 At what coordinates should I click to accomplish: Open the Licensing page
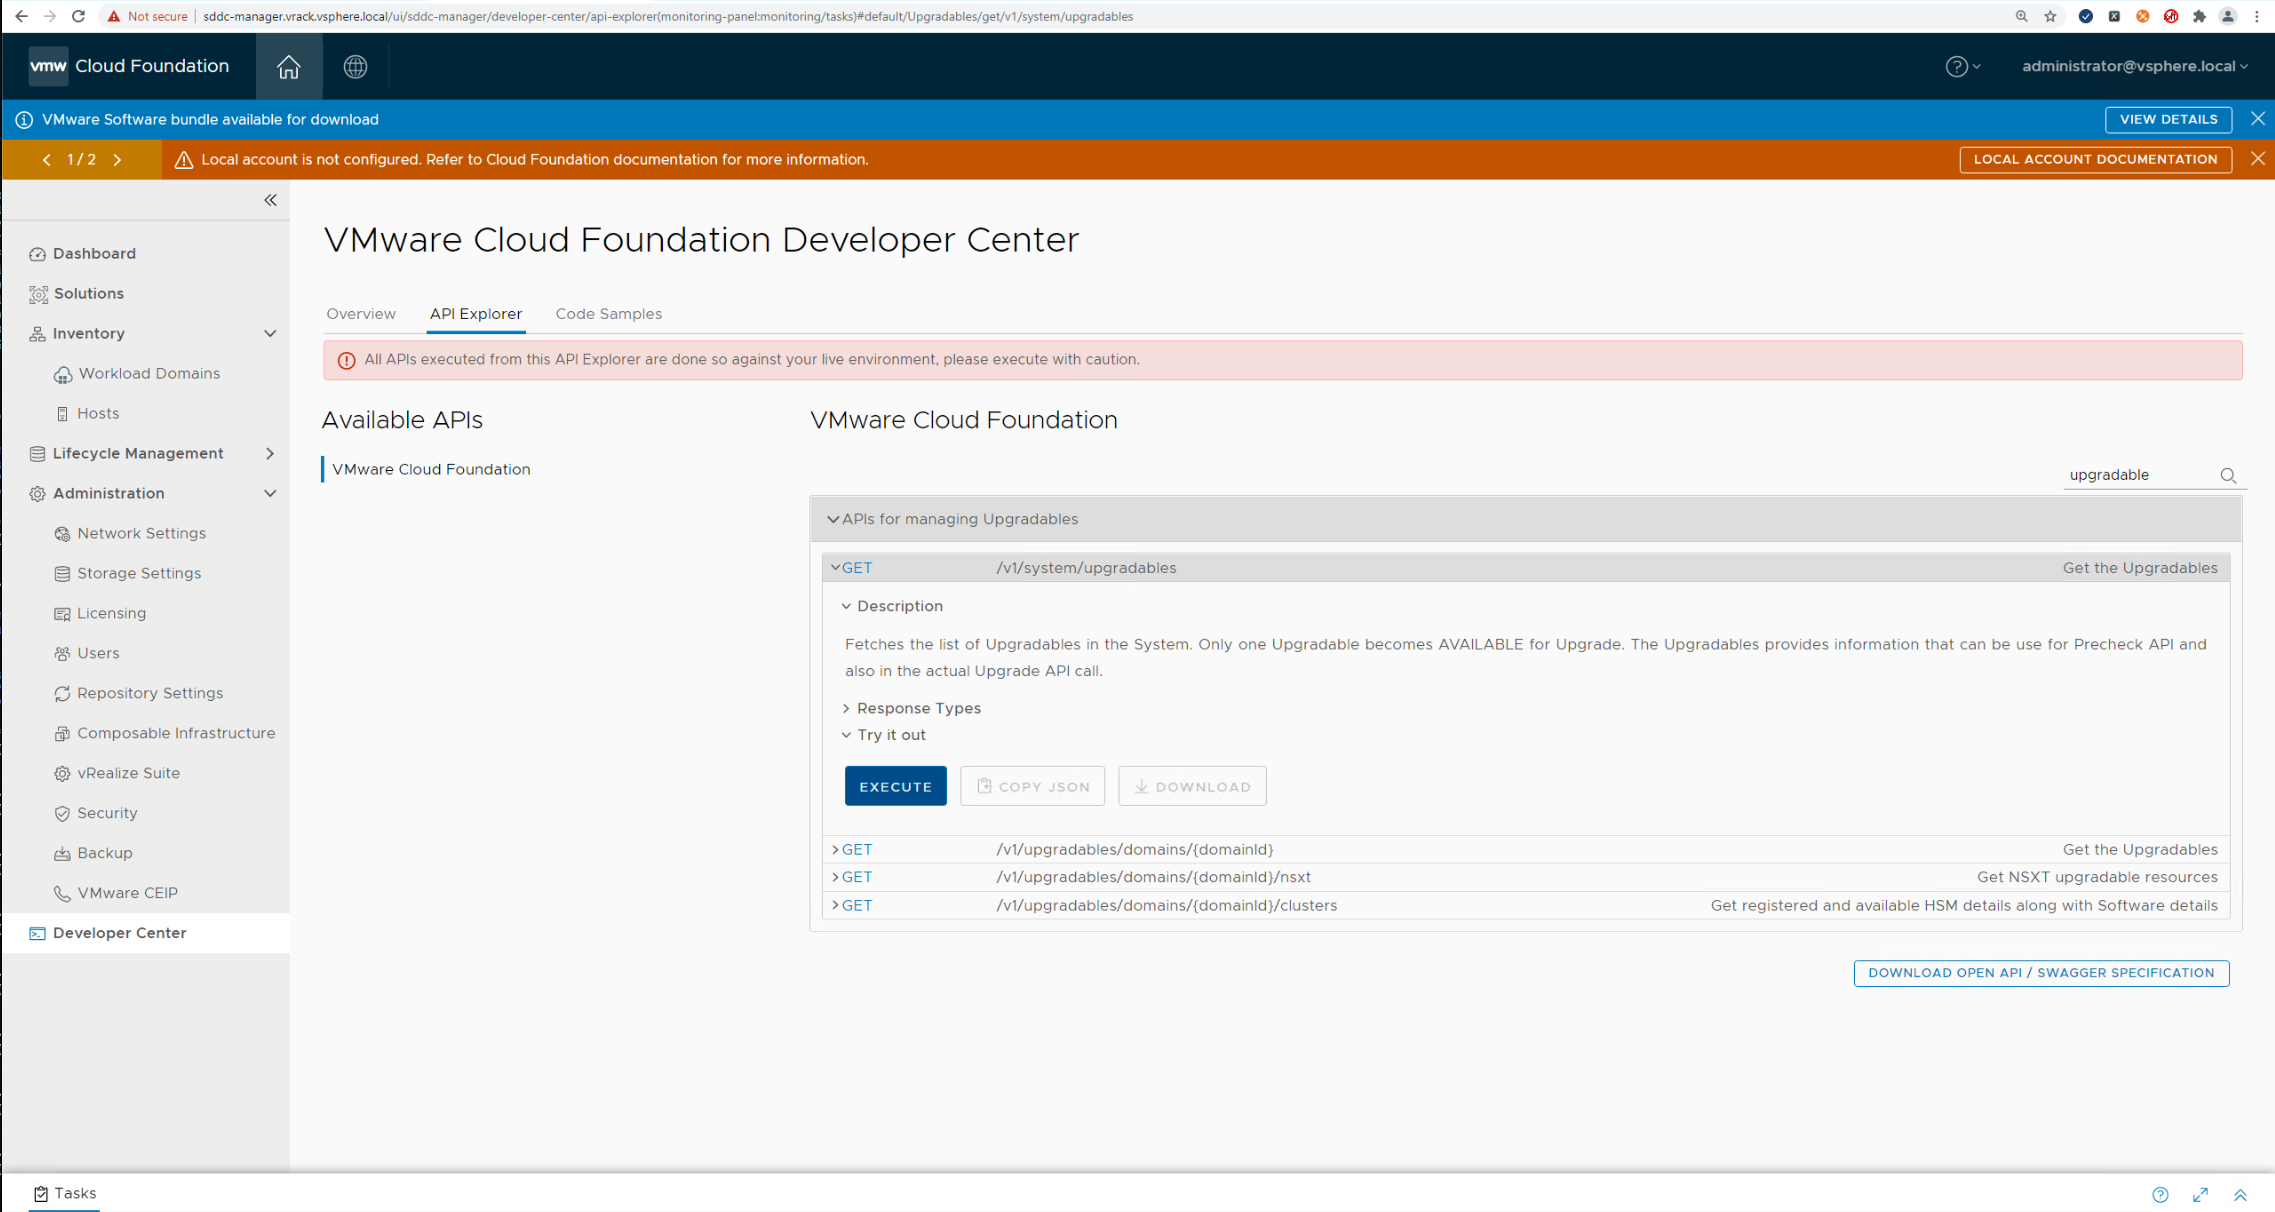tap(111, 613)
